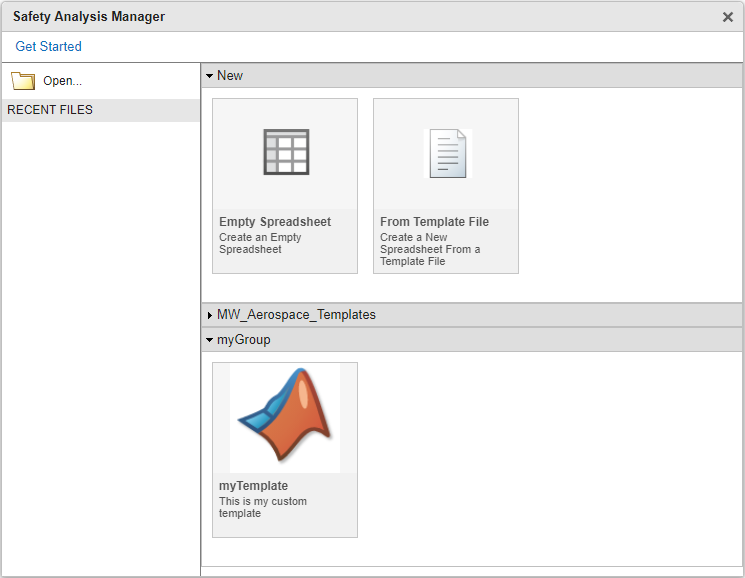Click the From Template File card title

(434, 222)
